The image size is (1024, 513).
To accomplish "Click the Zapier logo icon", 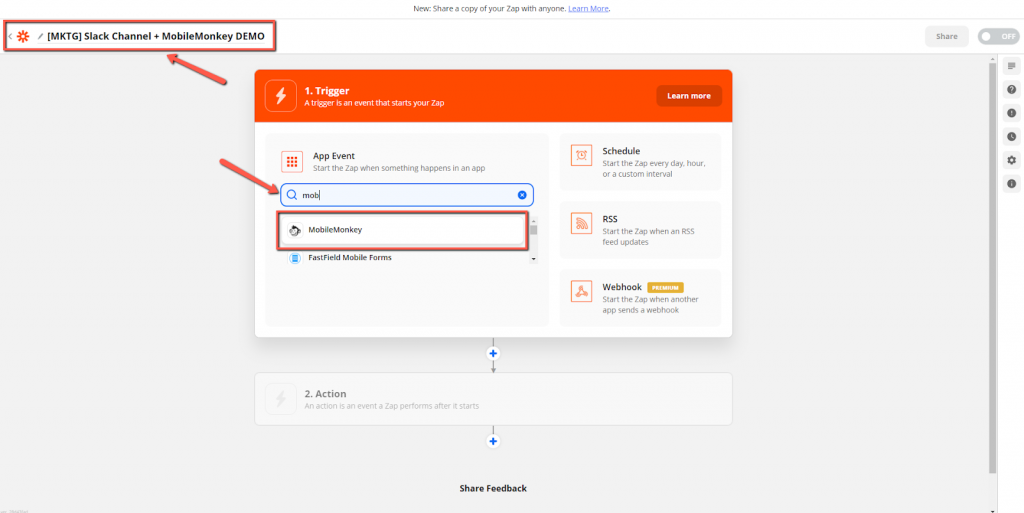I will [23, 36].
